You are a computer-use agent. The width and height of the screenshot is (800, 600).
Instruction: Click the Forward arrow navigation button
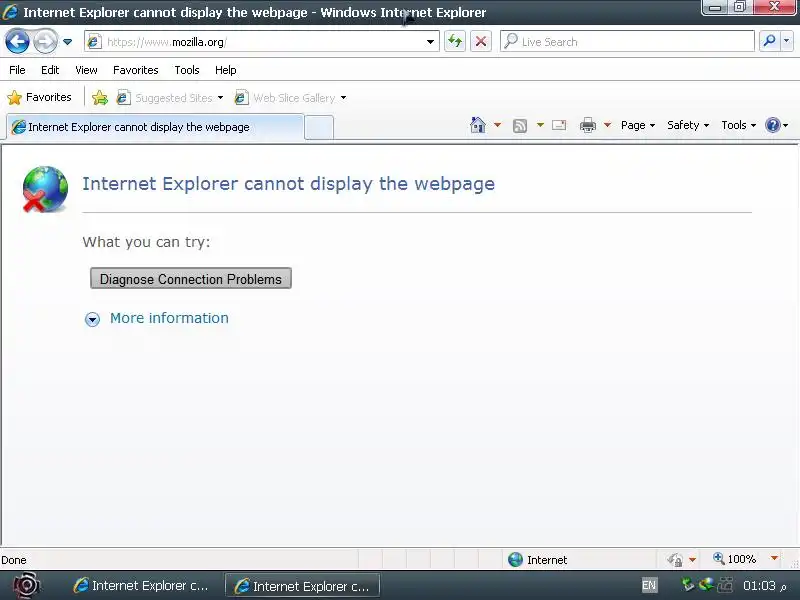click(x=45, y=42)
